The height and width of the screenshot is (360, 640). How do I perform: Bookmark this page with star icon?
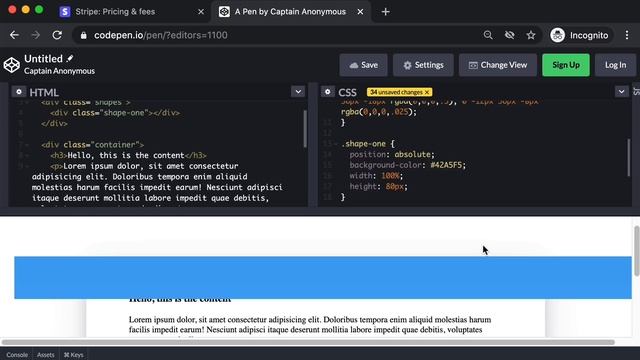click(x=531, y=35)
